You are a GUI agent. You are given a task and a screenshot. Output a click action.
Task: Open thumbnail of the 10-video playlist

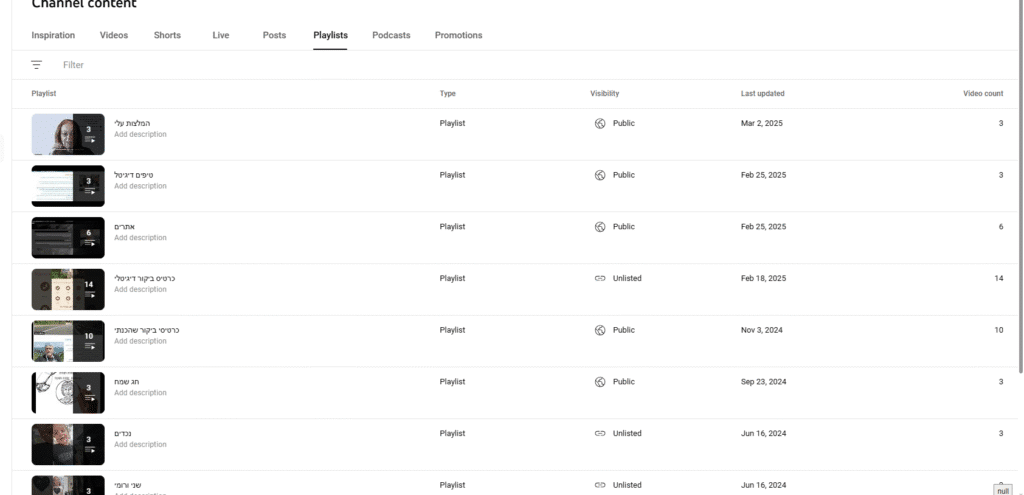[68, 341]
